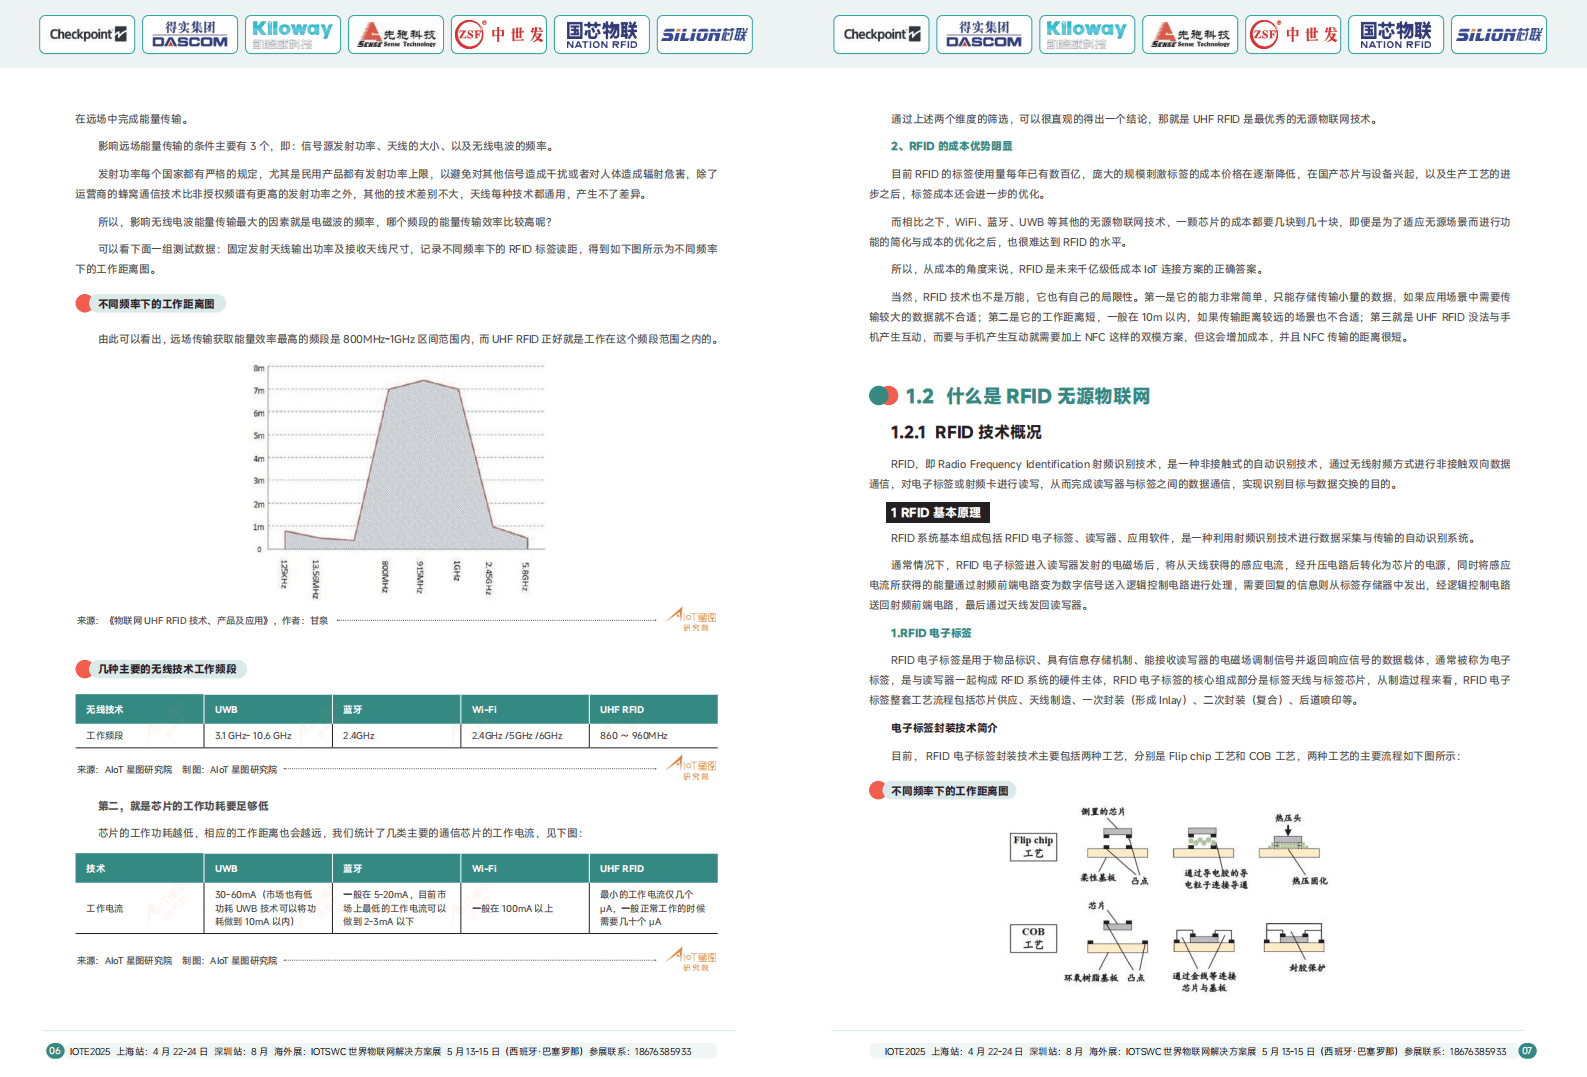Click the COB 工艺 box in the diagram
The height and width of the screenshot is (1077, 1587).
pos(1033,938)
